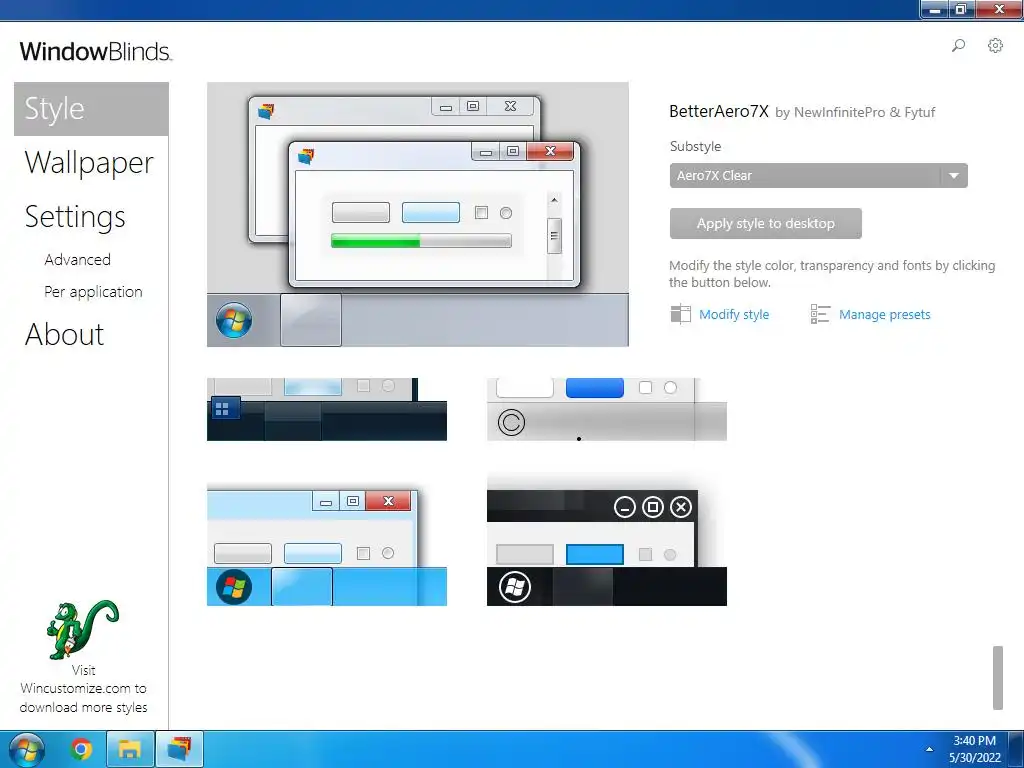
Task: Click Apply style to desktop button
Action: [x=765, y=223]
